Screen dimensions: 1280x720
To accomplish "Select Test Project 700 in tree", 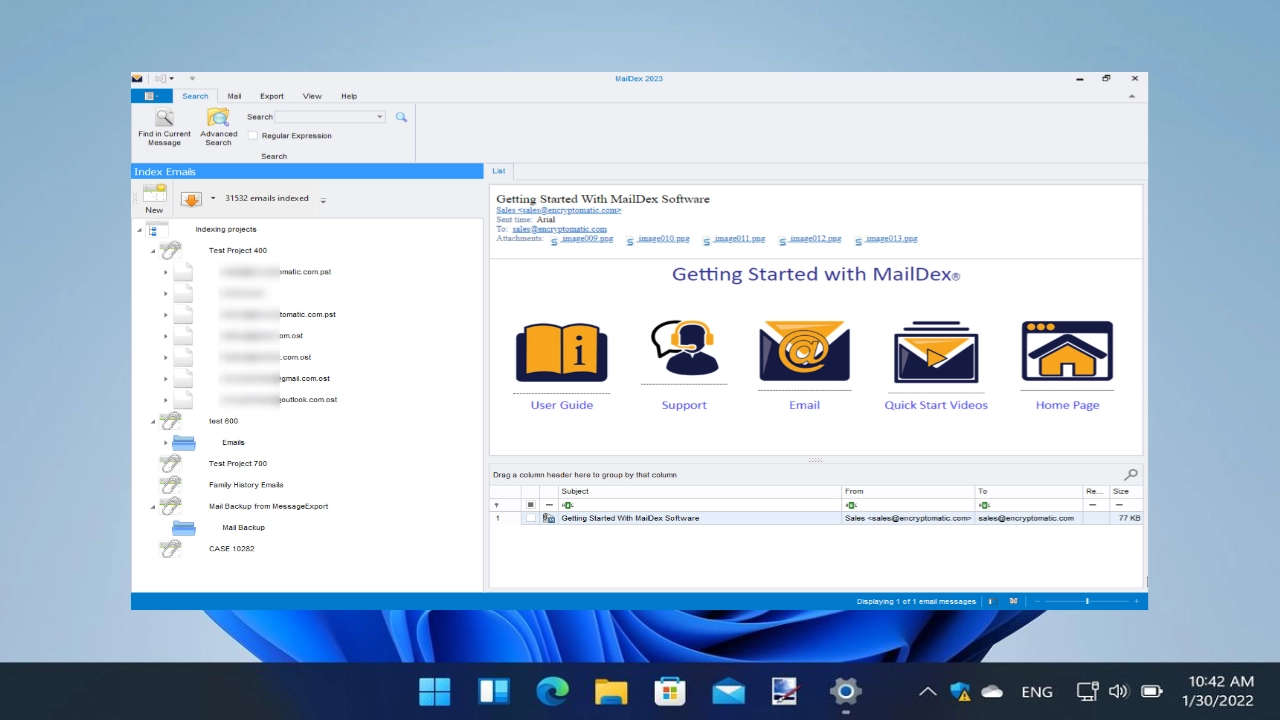I will click(x=237, y=464).
